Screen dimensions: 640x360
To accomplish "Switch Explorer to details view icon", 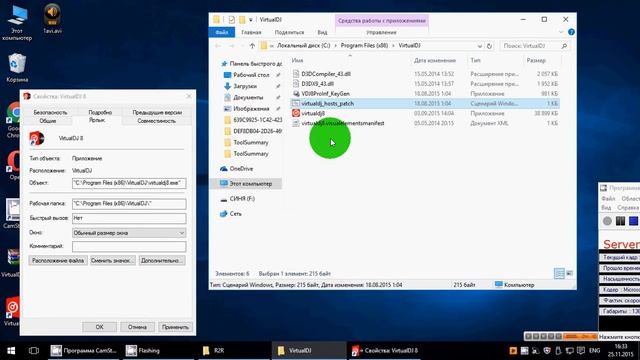I will [559, 273].
